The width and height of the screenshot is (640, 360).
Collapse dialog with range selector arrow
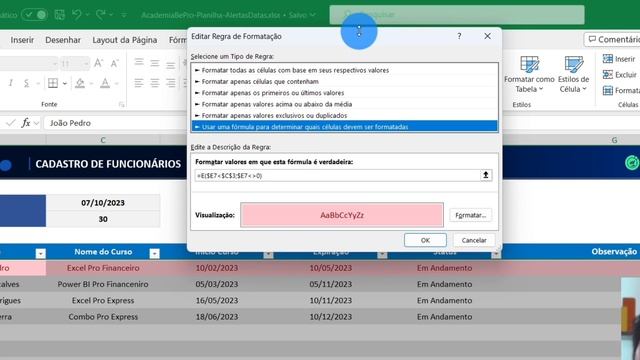point(486,175)
